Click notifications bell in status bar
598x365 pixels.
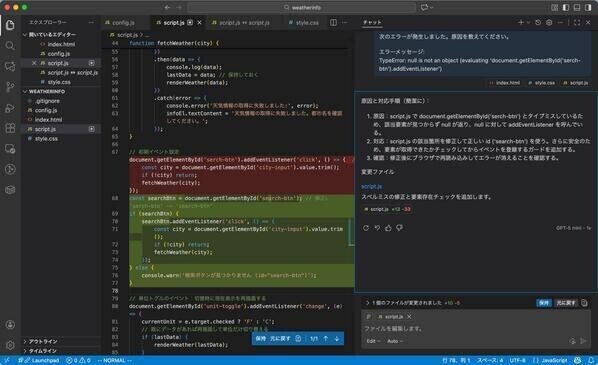pyautogui.click(x=591, y=360)
